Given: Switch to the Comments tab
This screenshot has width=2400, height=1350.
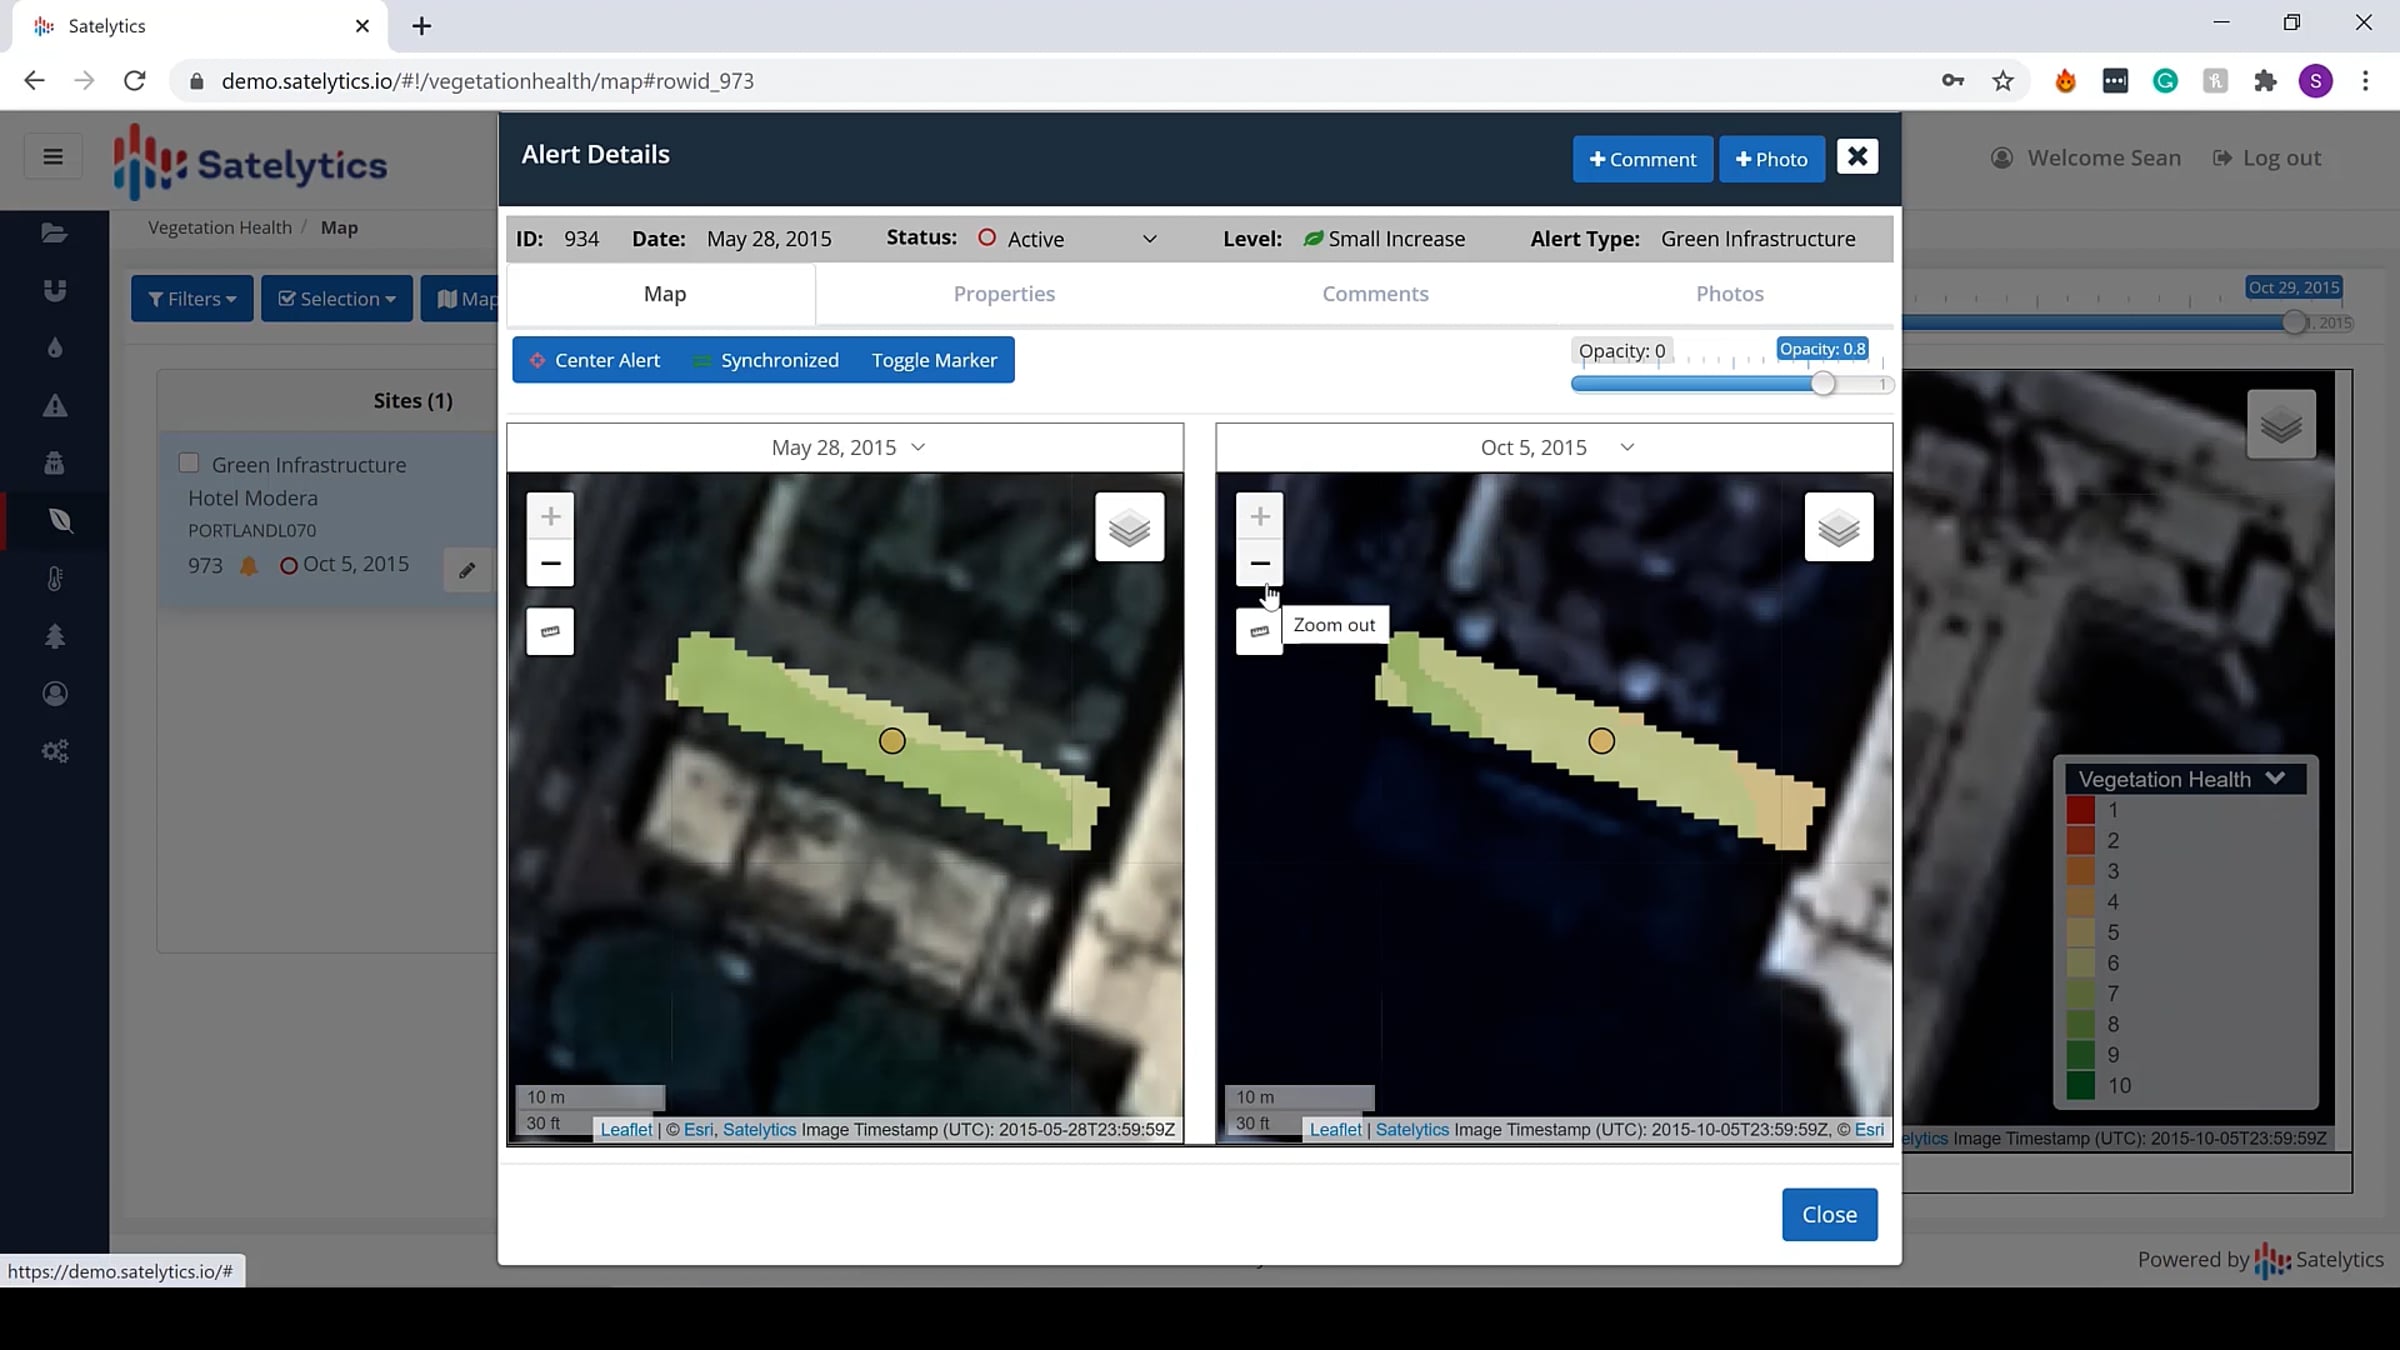Looking at the screenshot, I should point(1375,294).
